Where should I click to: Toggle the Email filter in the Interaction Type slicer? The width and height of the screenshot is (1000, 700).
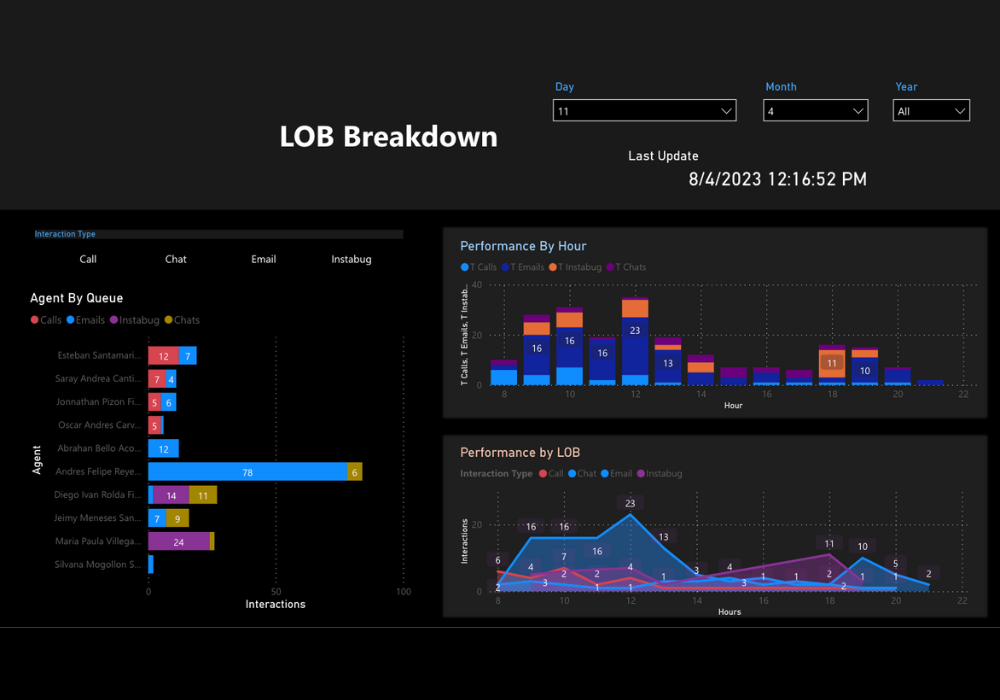(x=263, y=259)
